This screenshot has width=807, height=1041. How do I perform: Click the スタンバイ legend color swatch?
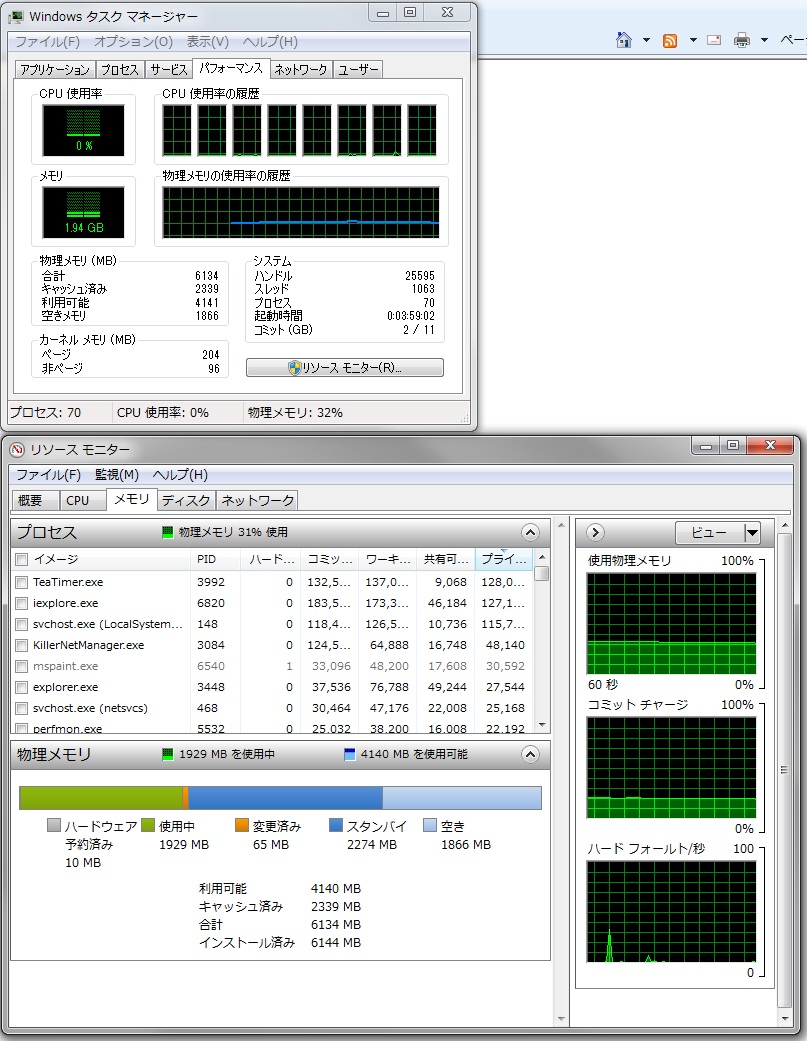pyautogui.click(x=336, y=825)
